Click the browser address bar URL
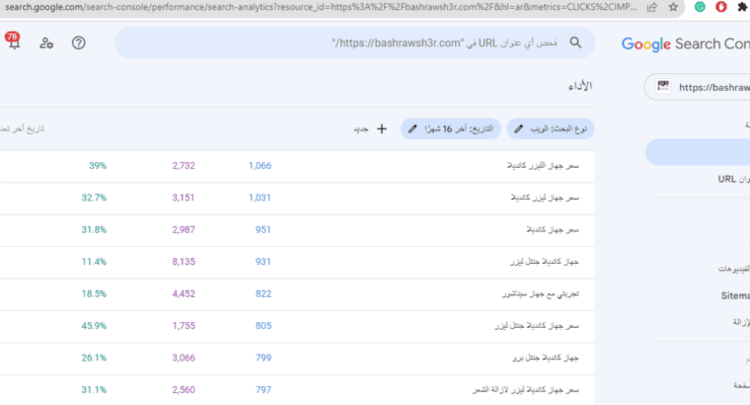 (320, 7)
